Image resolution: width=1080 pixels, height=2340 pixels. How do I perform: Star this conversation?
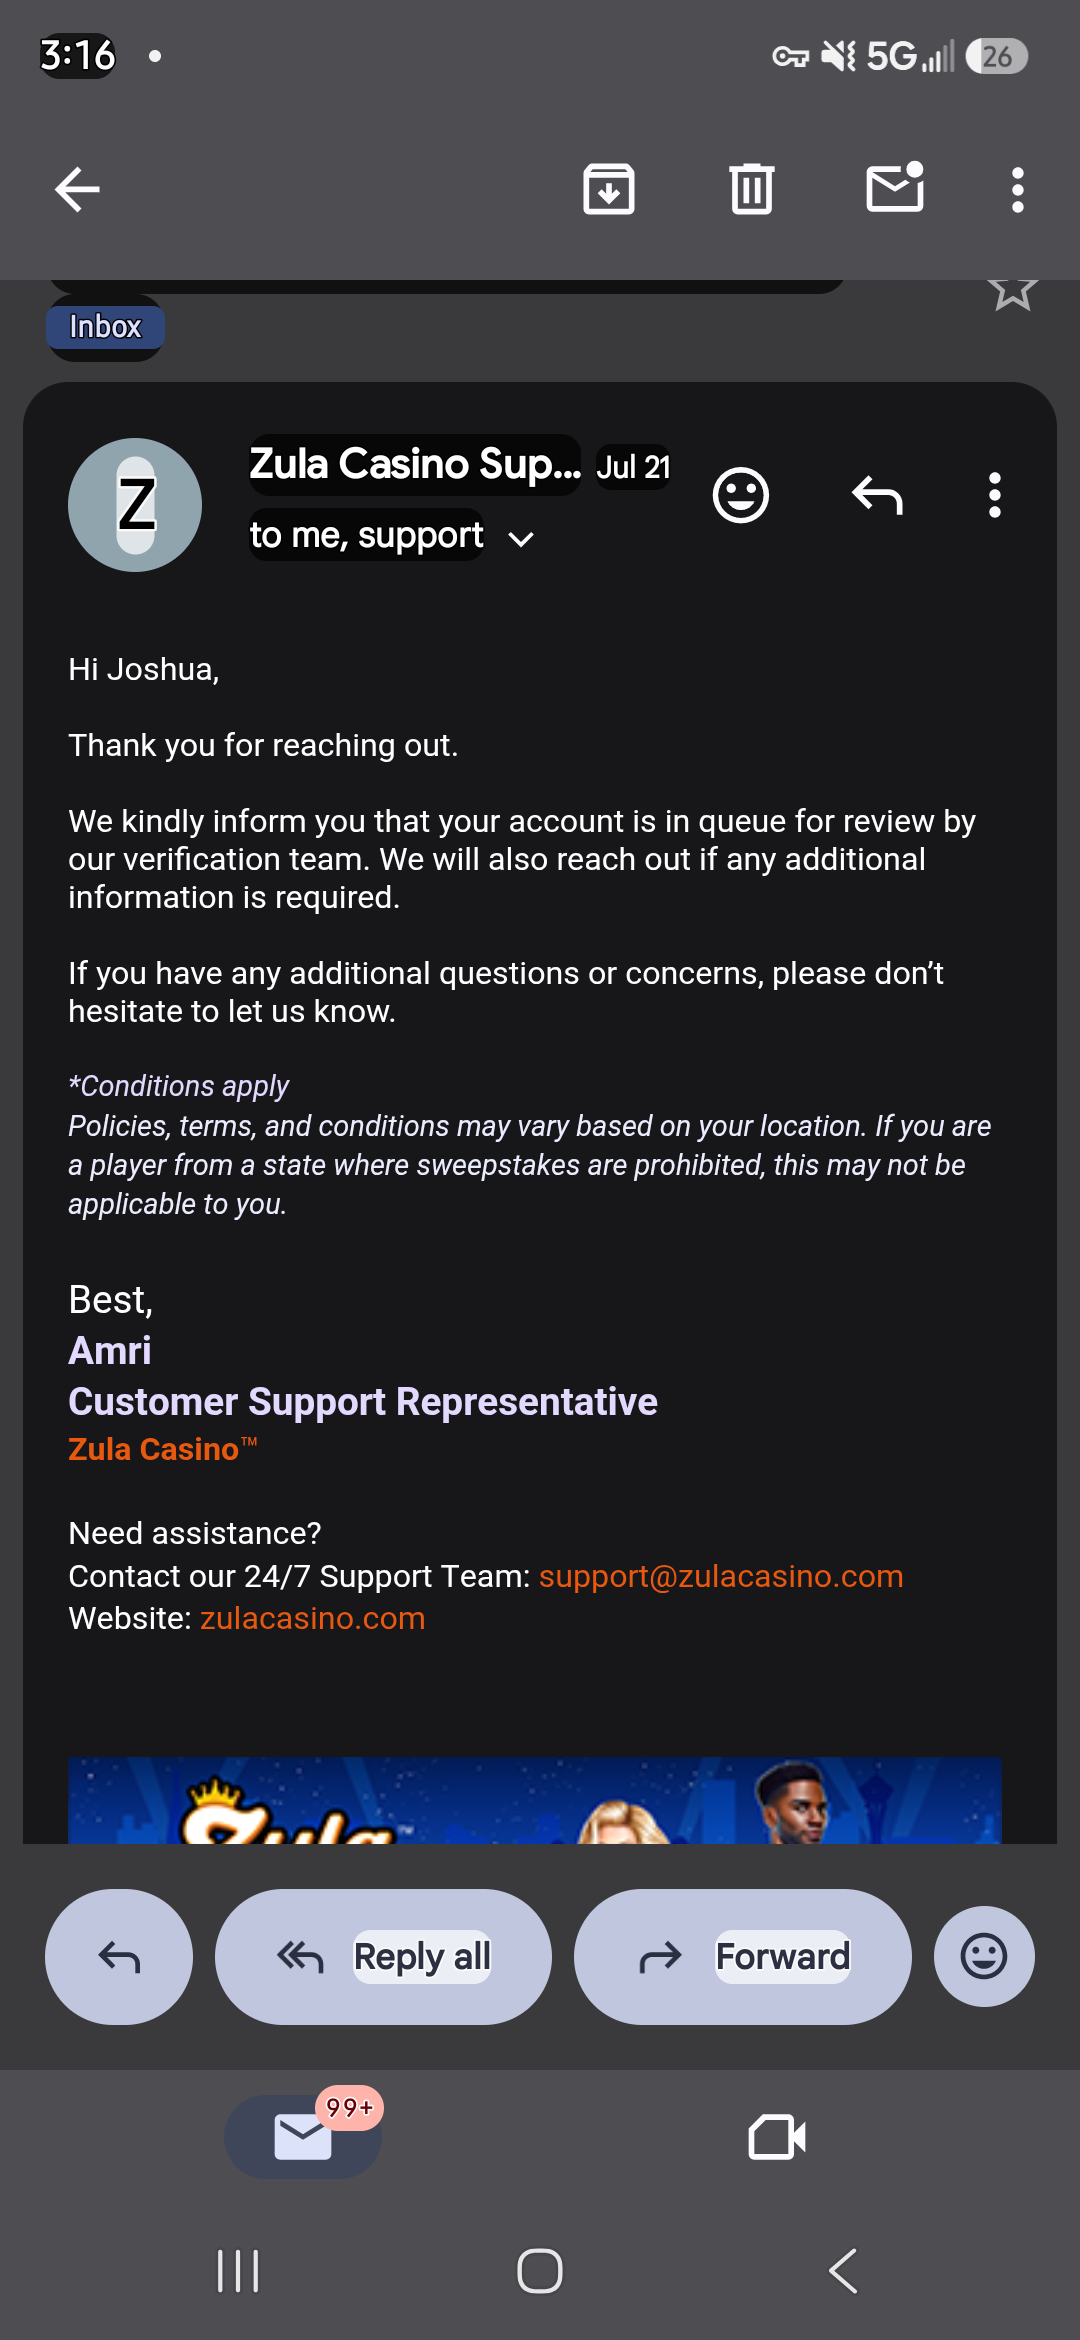coord(1012,291)
